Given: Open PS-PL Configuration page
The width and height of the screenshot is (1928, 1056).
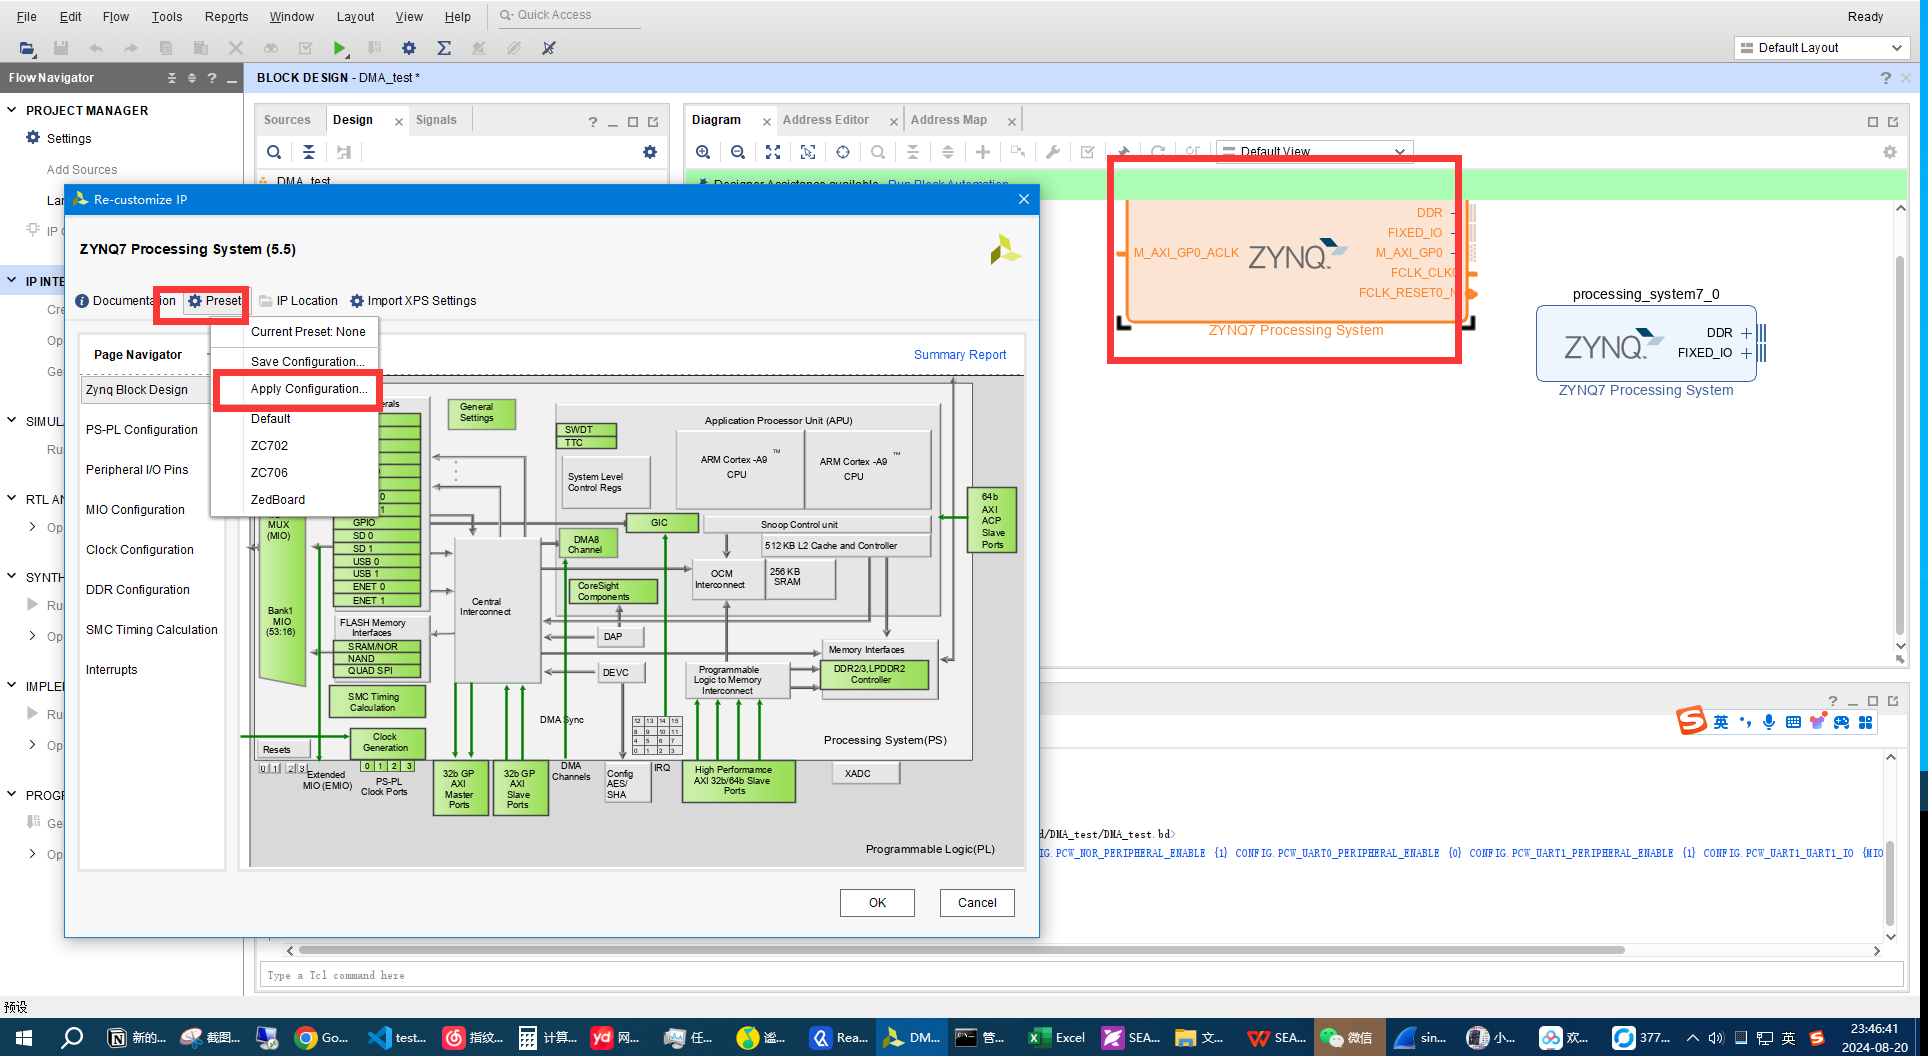Looking at the screenshot, I should coord(142,430).
